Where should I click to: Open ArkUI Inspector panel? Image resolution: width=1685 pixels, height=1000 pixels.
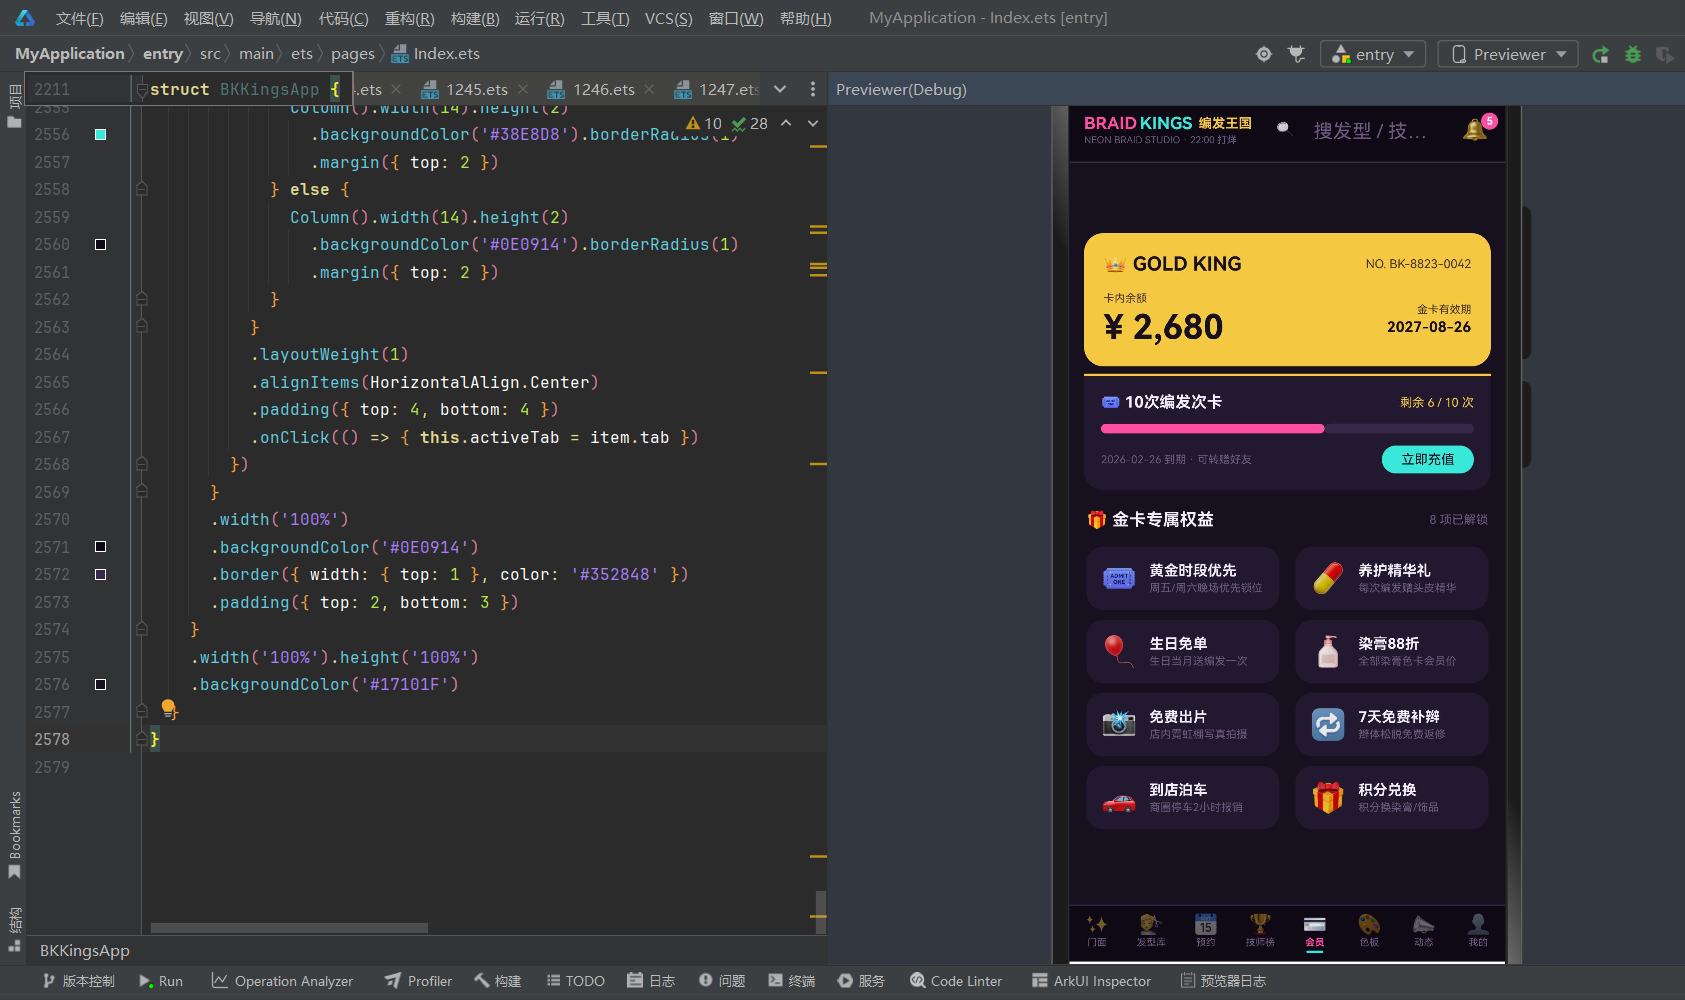(1091, 981)
